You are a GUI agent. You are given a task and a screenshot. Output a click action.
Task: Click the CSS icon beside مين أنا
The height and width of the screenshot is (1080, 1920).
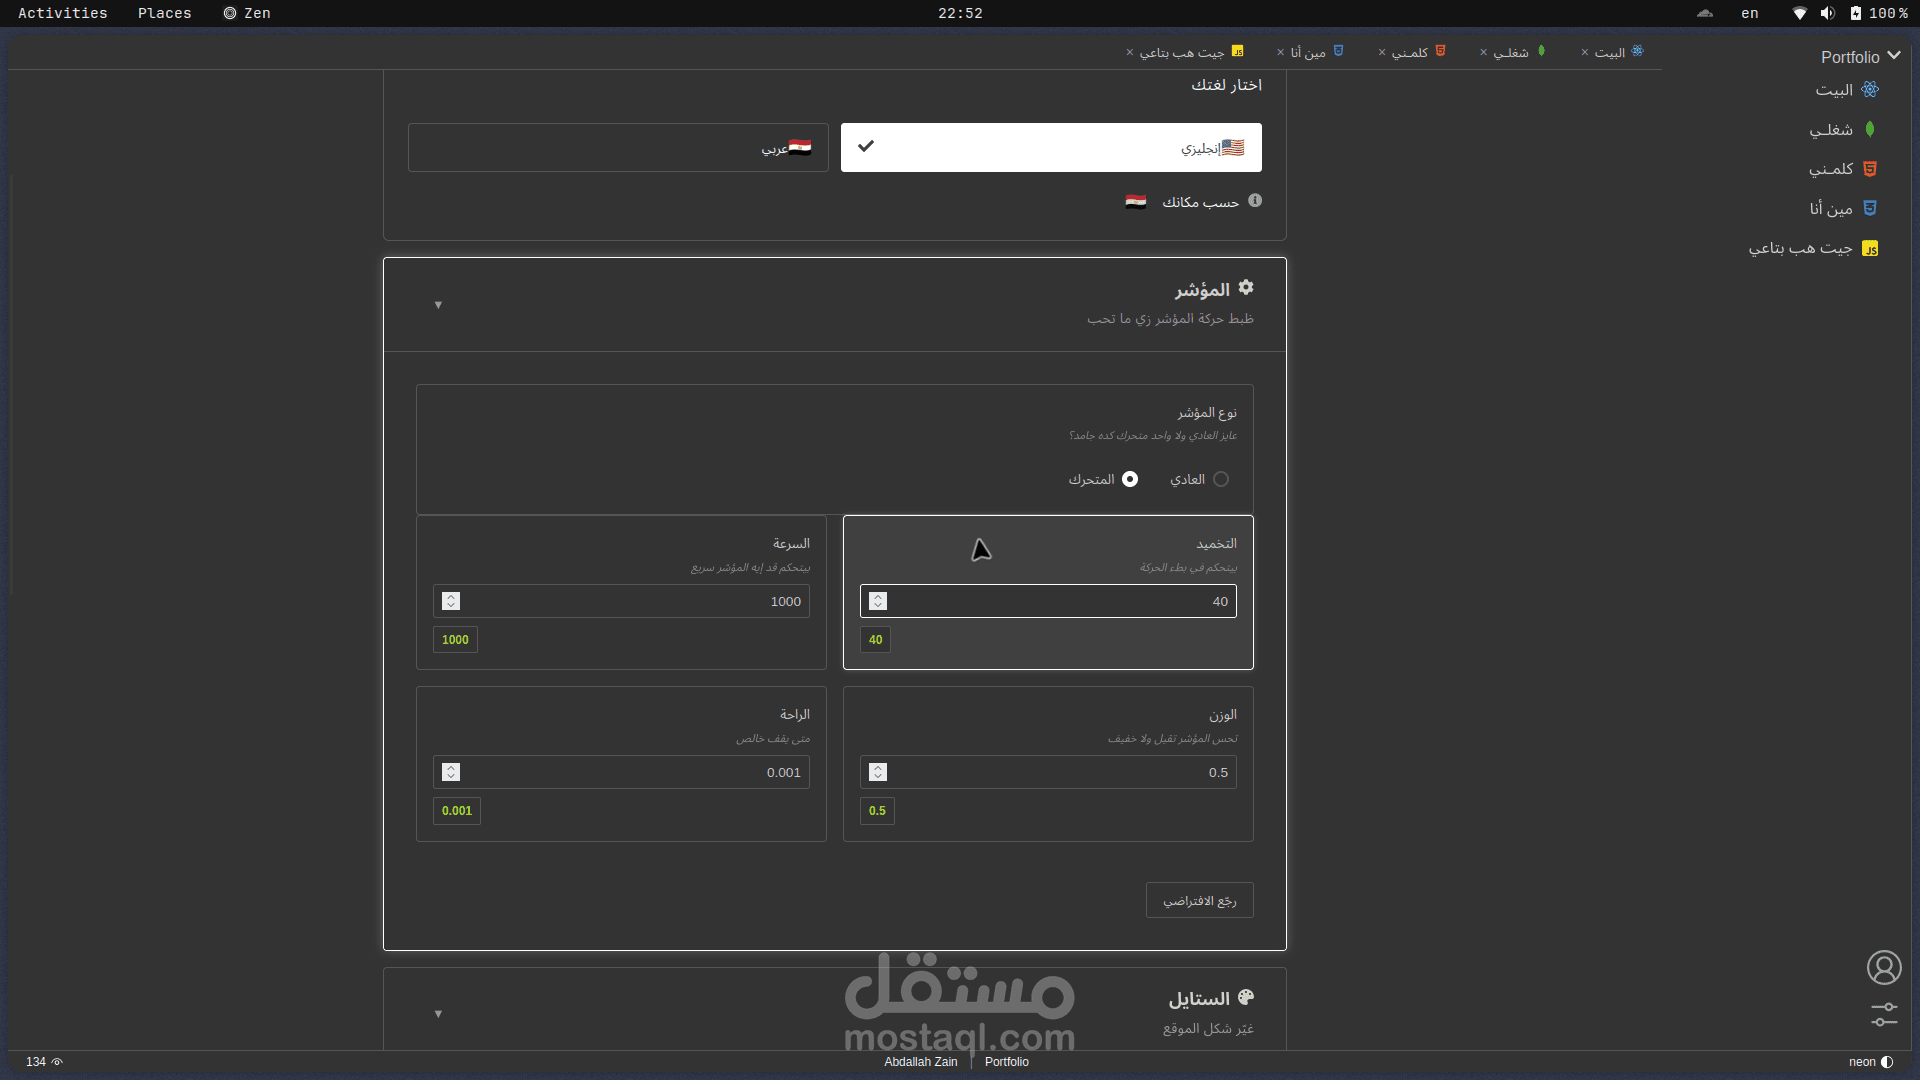coord(1870,208)
